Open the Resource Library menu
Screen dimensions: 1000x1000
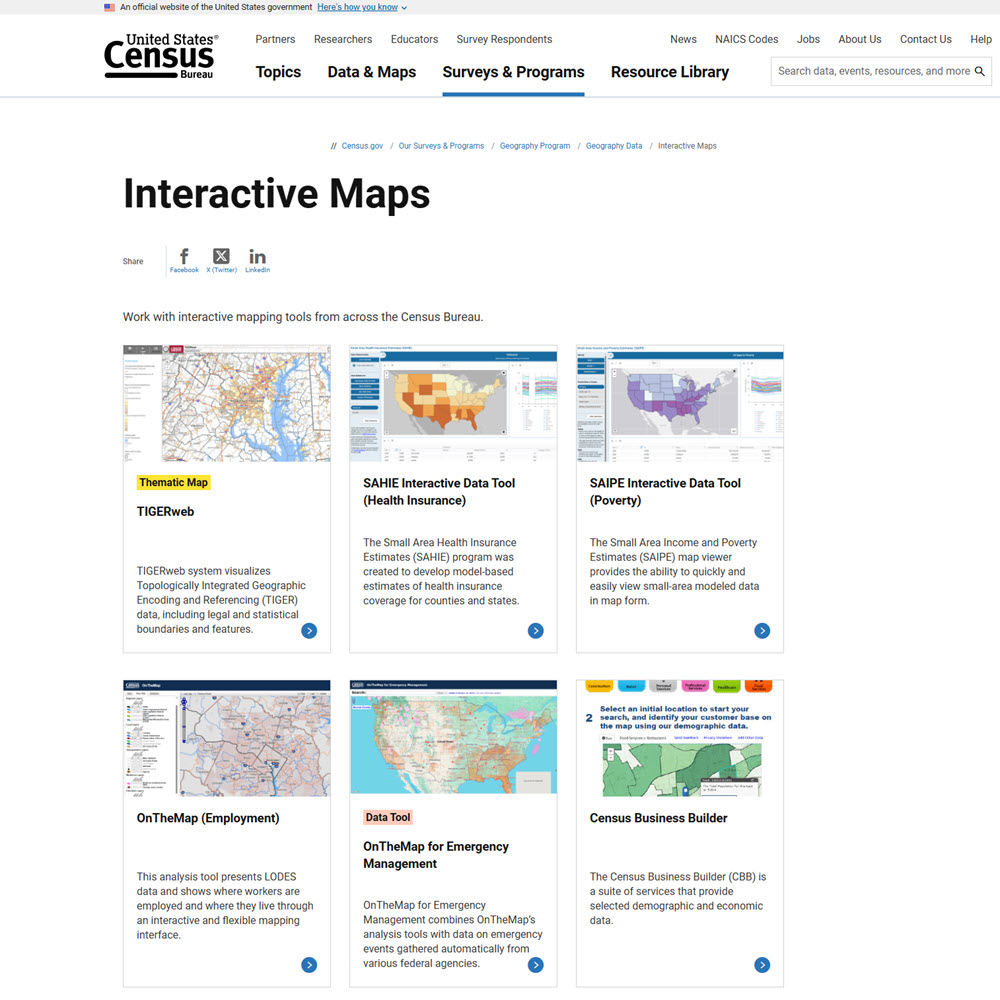670,72
